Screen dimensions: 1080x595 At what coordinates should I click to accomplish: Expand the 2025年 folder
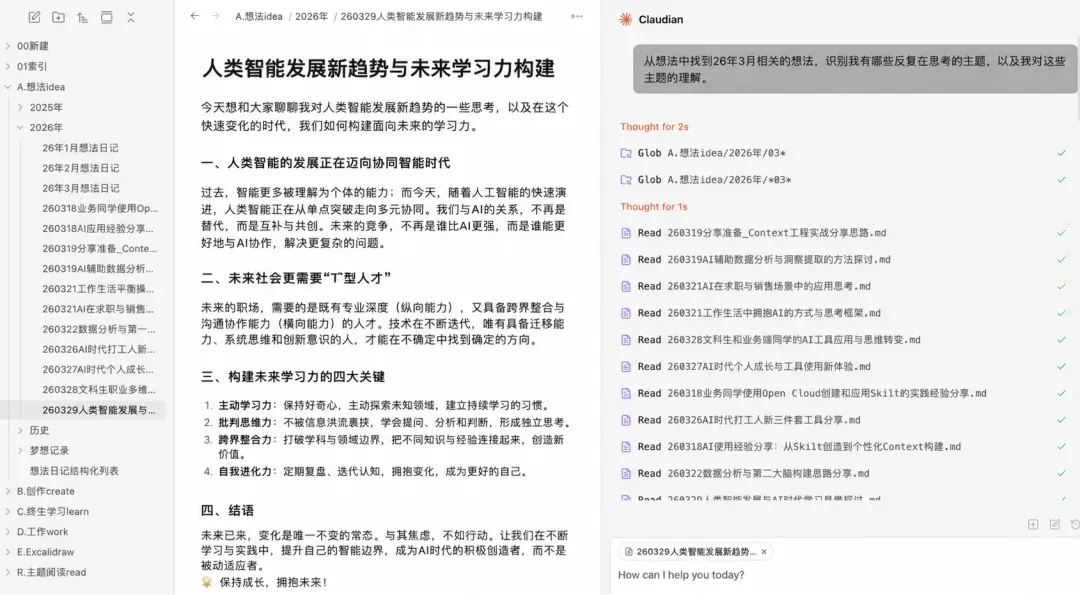[x=20, y=107]
